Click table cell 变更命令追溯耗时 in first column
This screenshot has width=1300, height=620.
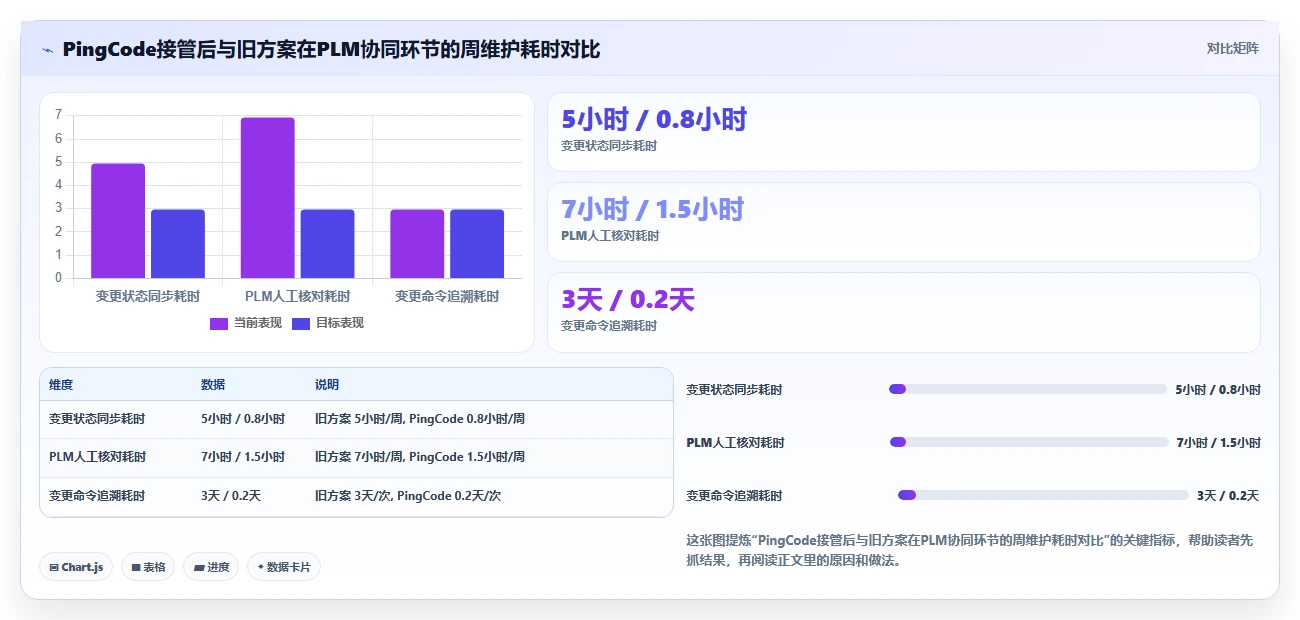[x=97, y=496]
